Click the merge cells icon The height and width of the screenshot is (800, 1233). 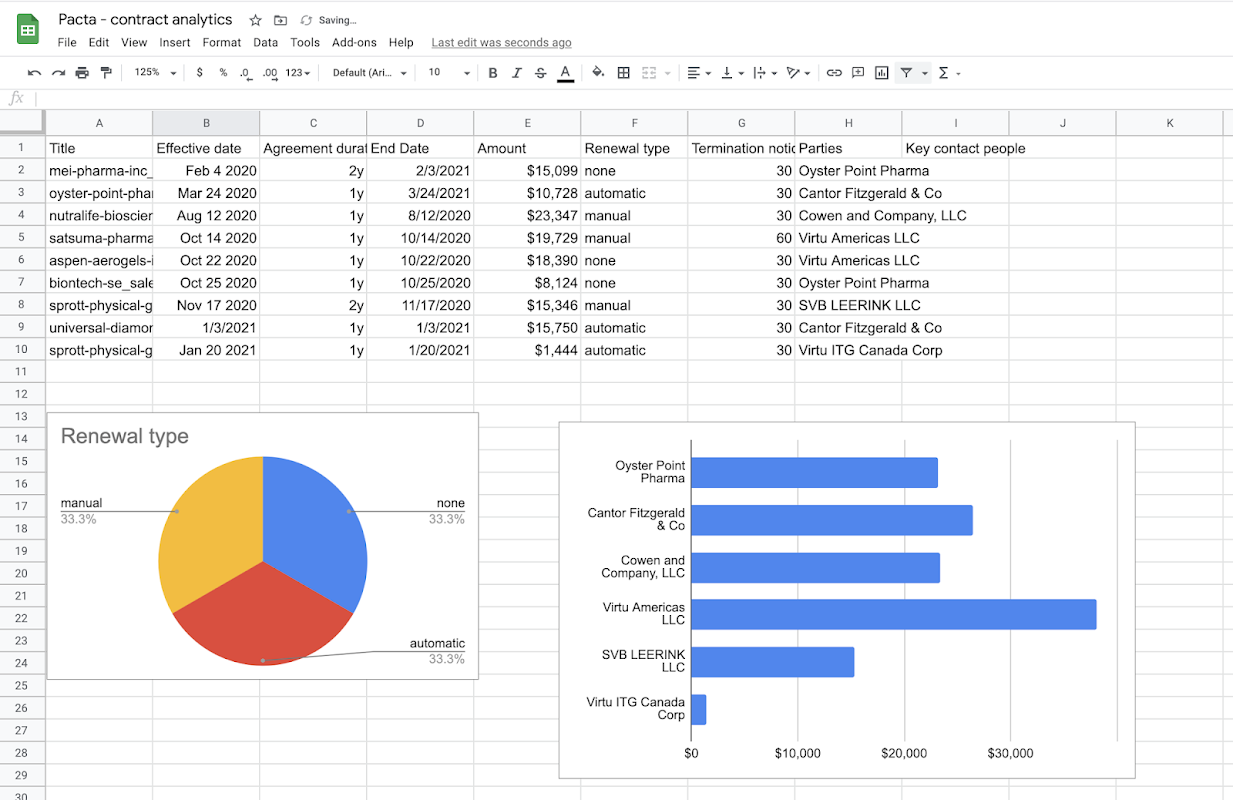[x=648, y=73]
